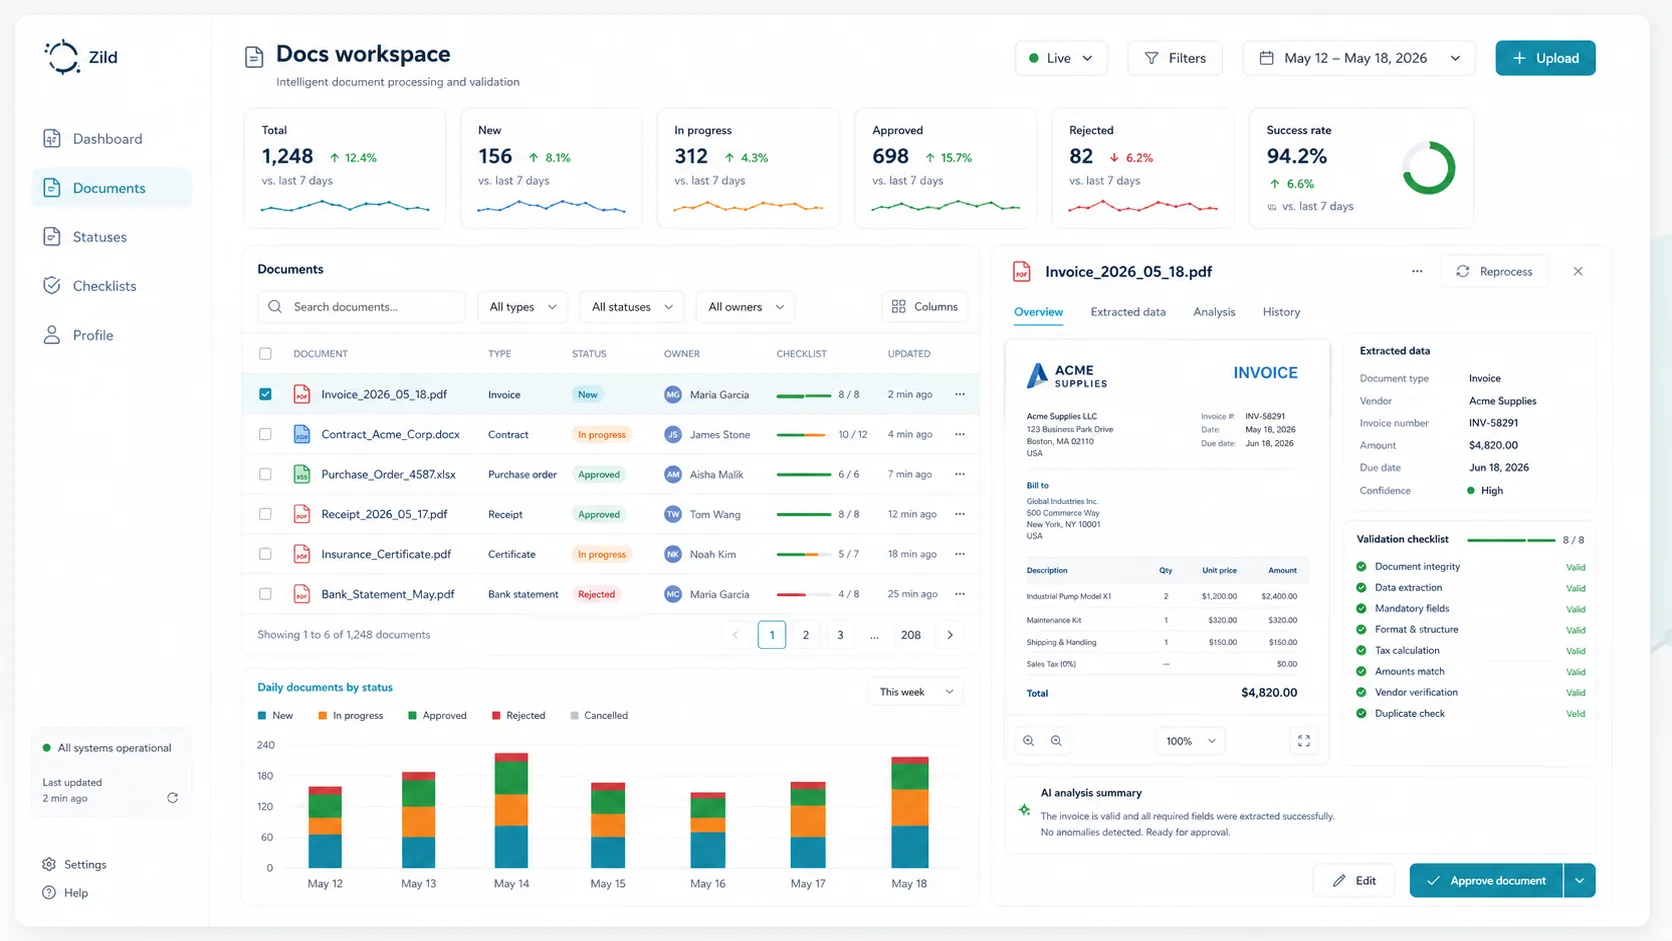The width and height of the screenshot is (1672, 941).
Task: Open the three-dot menu in invoice panel header
Action: 1416,271
